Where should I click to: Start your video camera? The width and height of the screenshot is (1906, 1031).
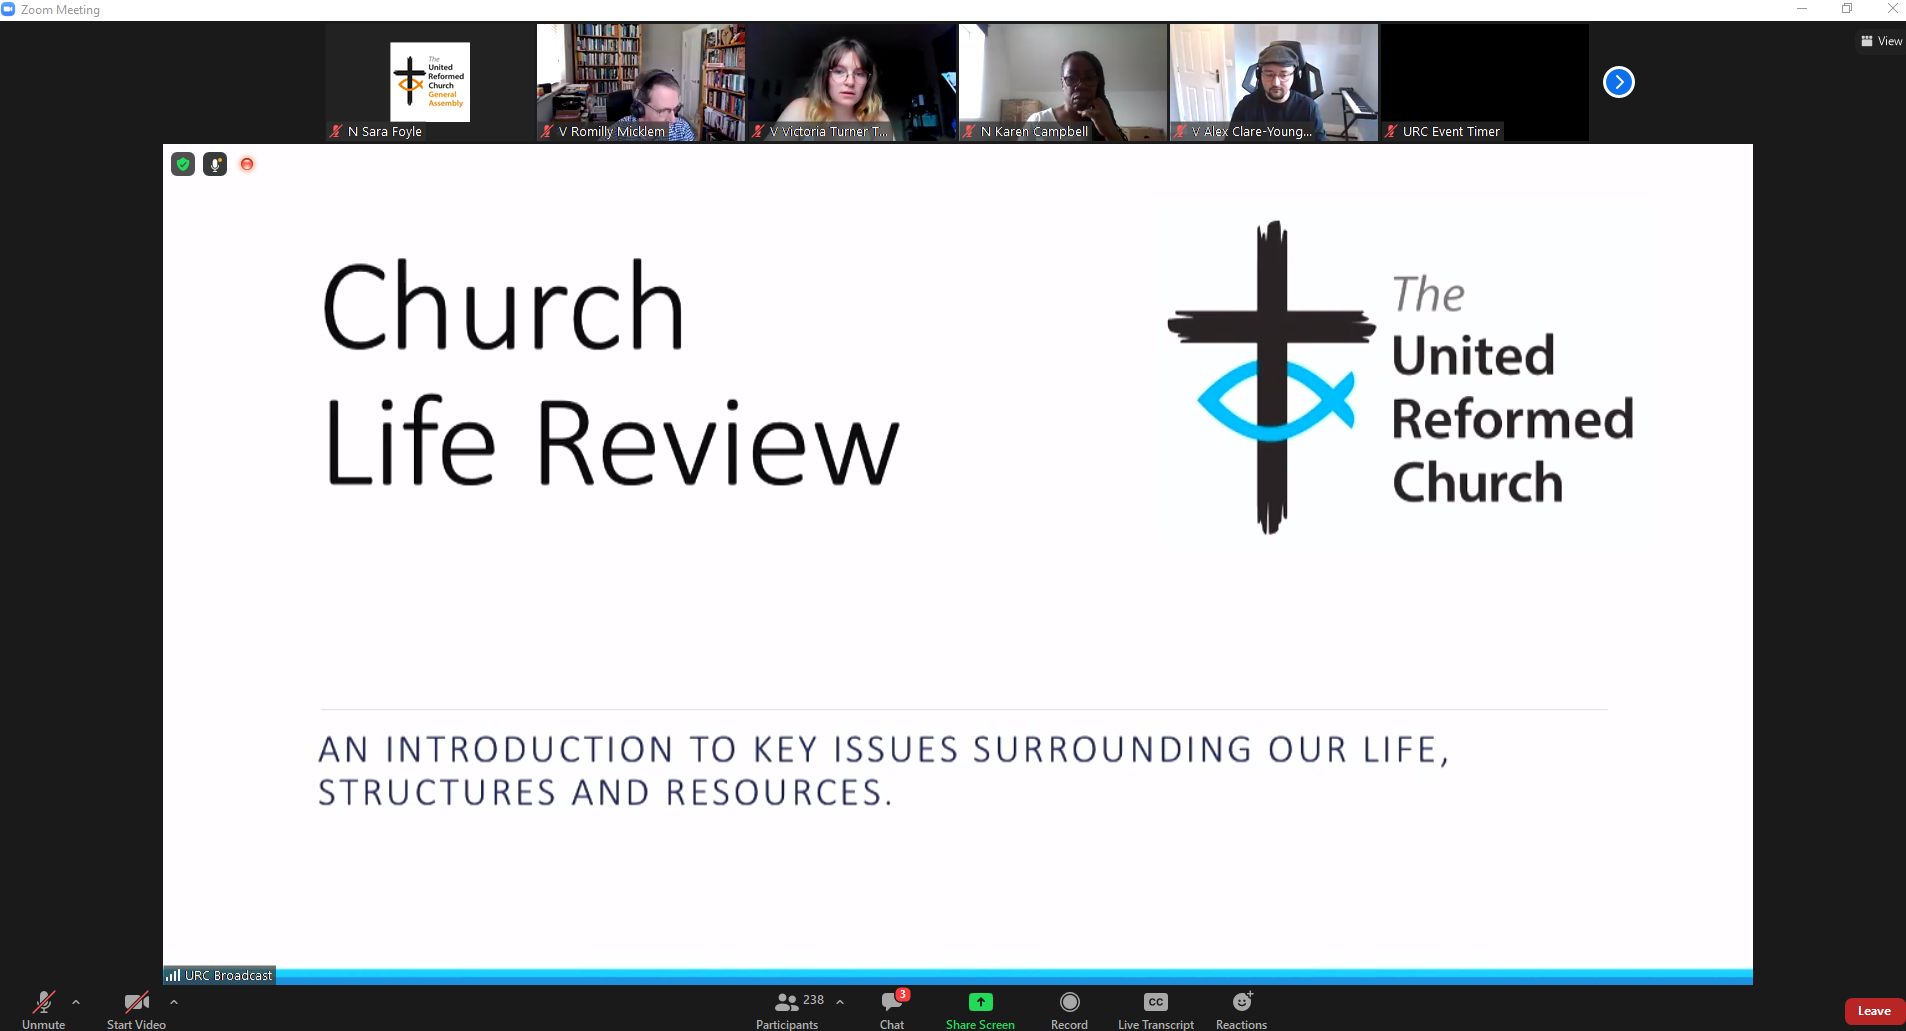(x=135, y=1008)
